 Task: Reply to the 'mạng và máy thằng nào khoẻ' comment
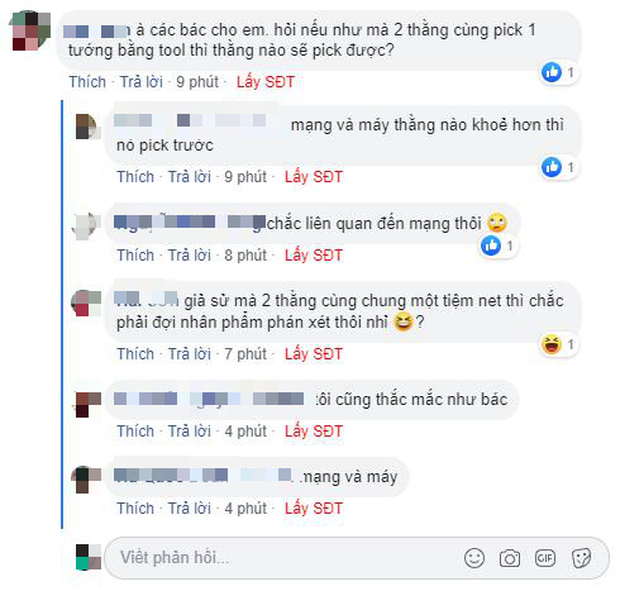(x=189, y=177)
